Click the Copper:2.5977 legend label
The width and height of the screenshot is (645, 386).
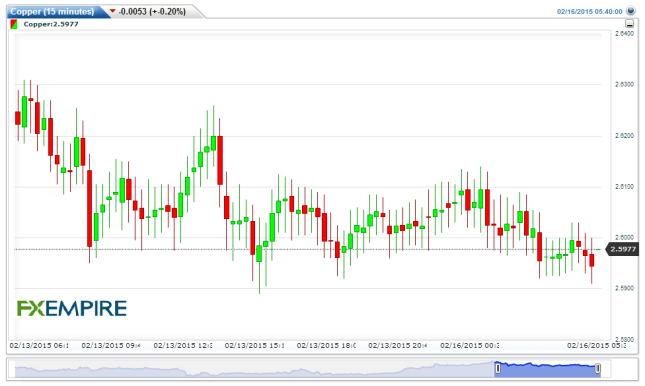(x=51, y=24)
